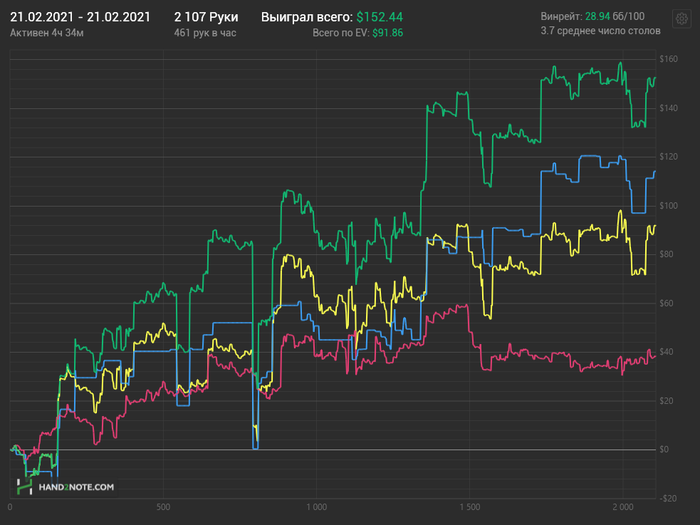
Task: Select the $100 axis label
Action: 668,206
